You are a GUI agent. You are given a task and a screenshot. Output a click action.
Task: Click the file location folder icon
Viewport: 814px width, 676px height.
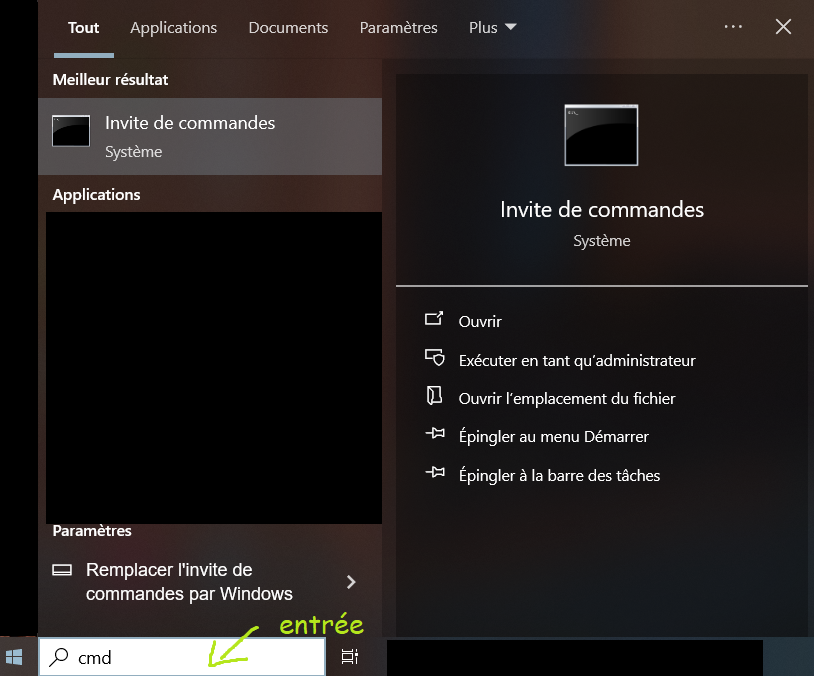coord(434,396)
